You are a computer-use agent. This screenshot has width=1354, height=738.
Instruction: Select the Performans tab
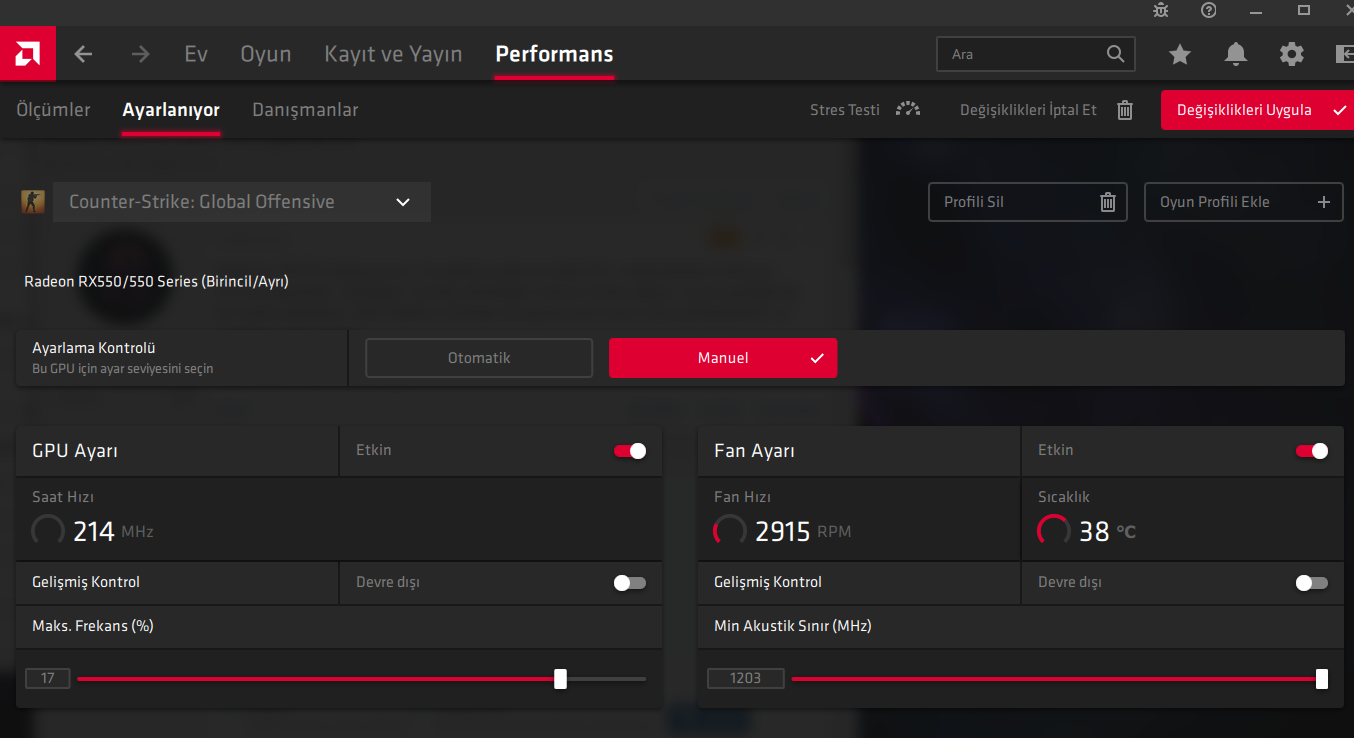pos(554,54)
